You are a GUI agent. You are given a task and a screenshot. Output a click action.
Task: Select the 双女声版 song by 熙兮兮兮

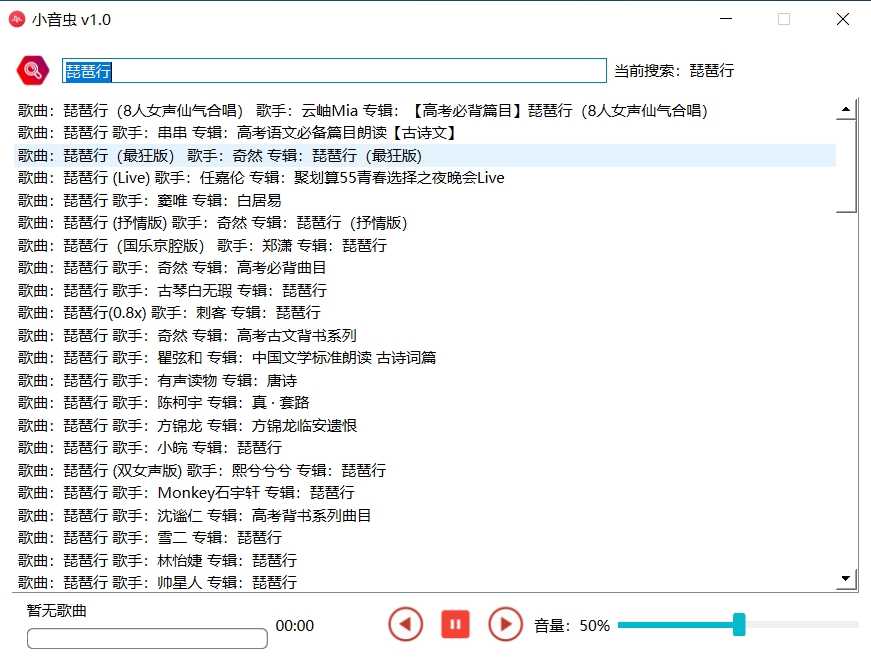pos(425,470)
